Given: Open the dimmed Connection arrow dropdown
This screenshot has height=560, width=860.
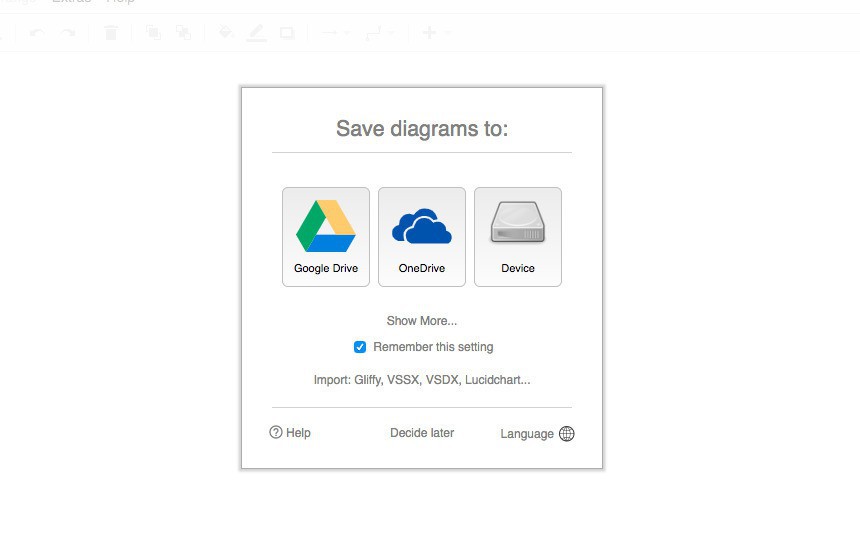Looking at the screenshot, I should [335, 33].
